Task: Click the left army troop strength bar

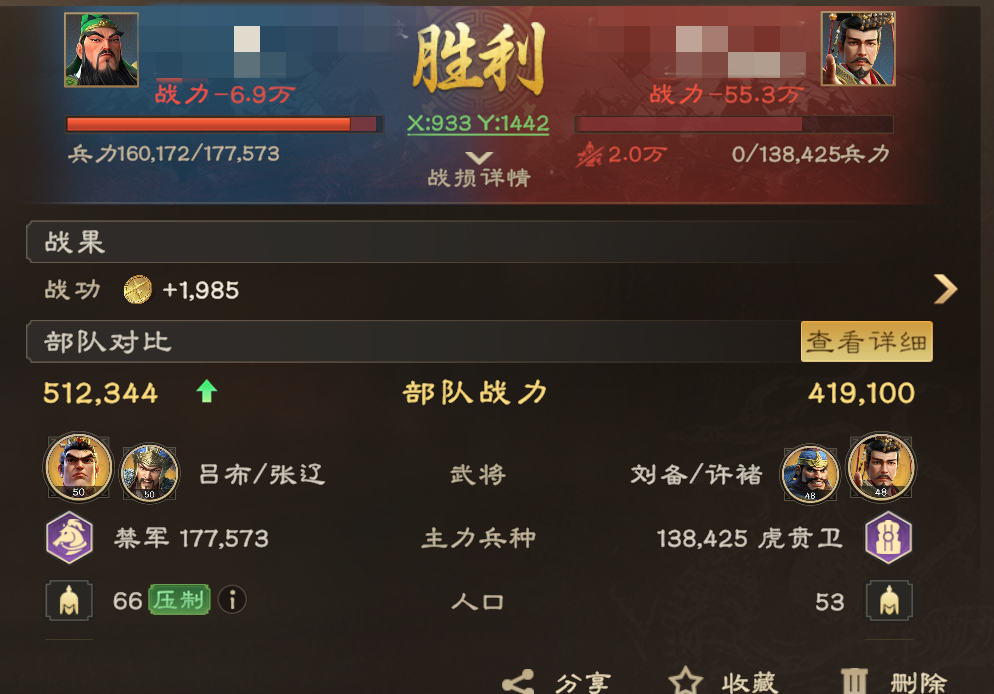Action: click(224, 124)
